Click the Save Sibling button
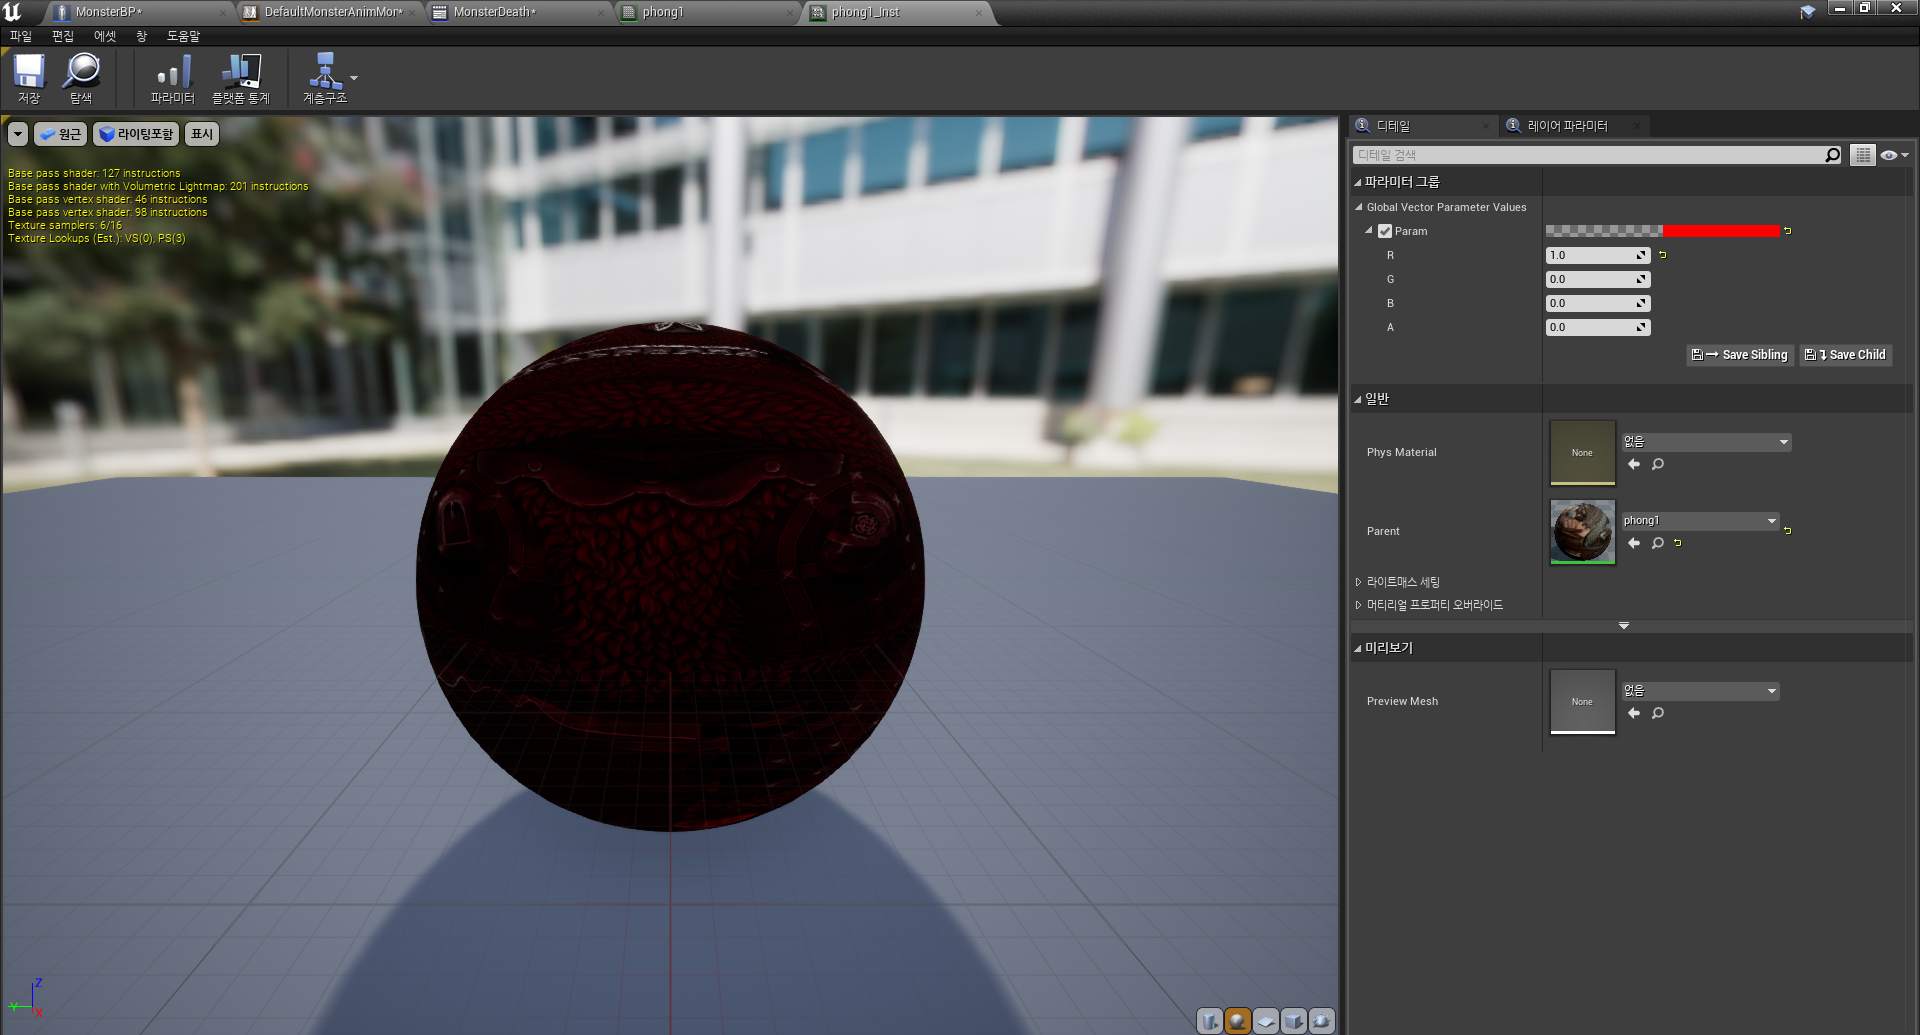The width and height of the screenshot is (1920, 1035). coord(1739,355)
